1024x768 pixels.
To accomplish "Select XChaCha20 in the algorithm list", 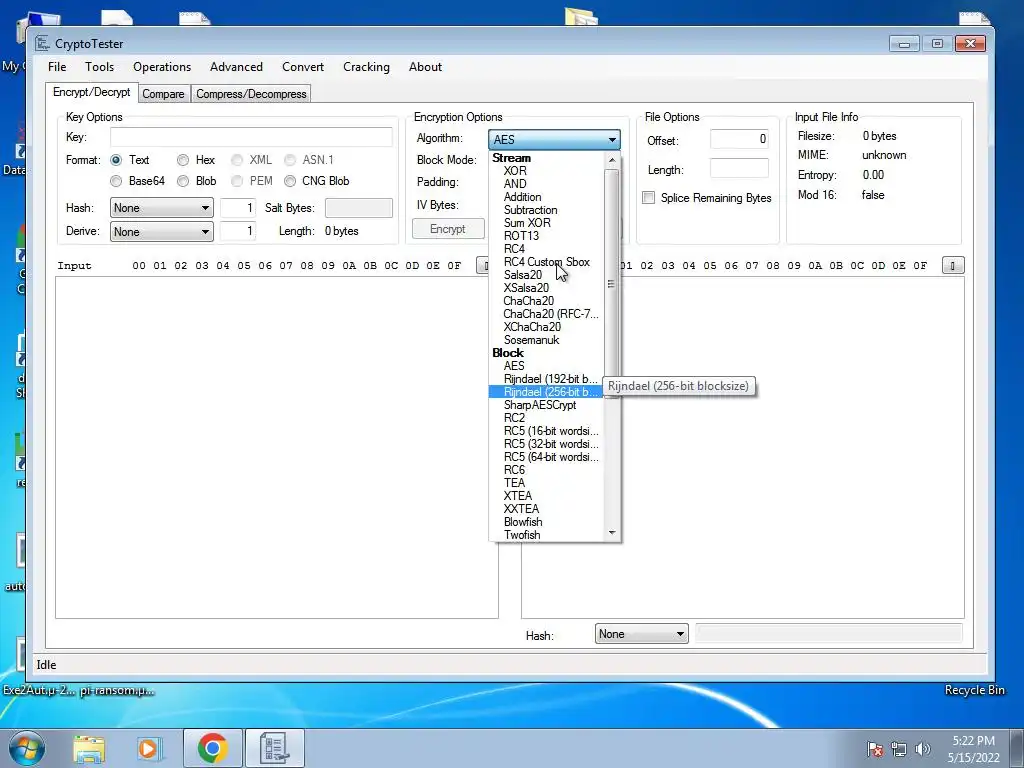I will pyautogui.click(x=532, y=327).
